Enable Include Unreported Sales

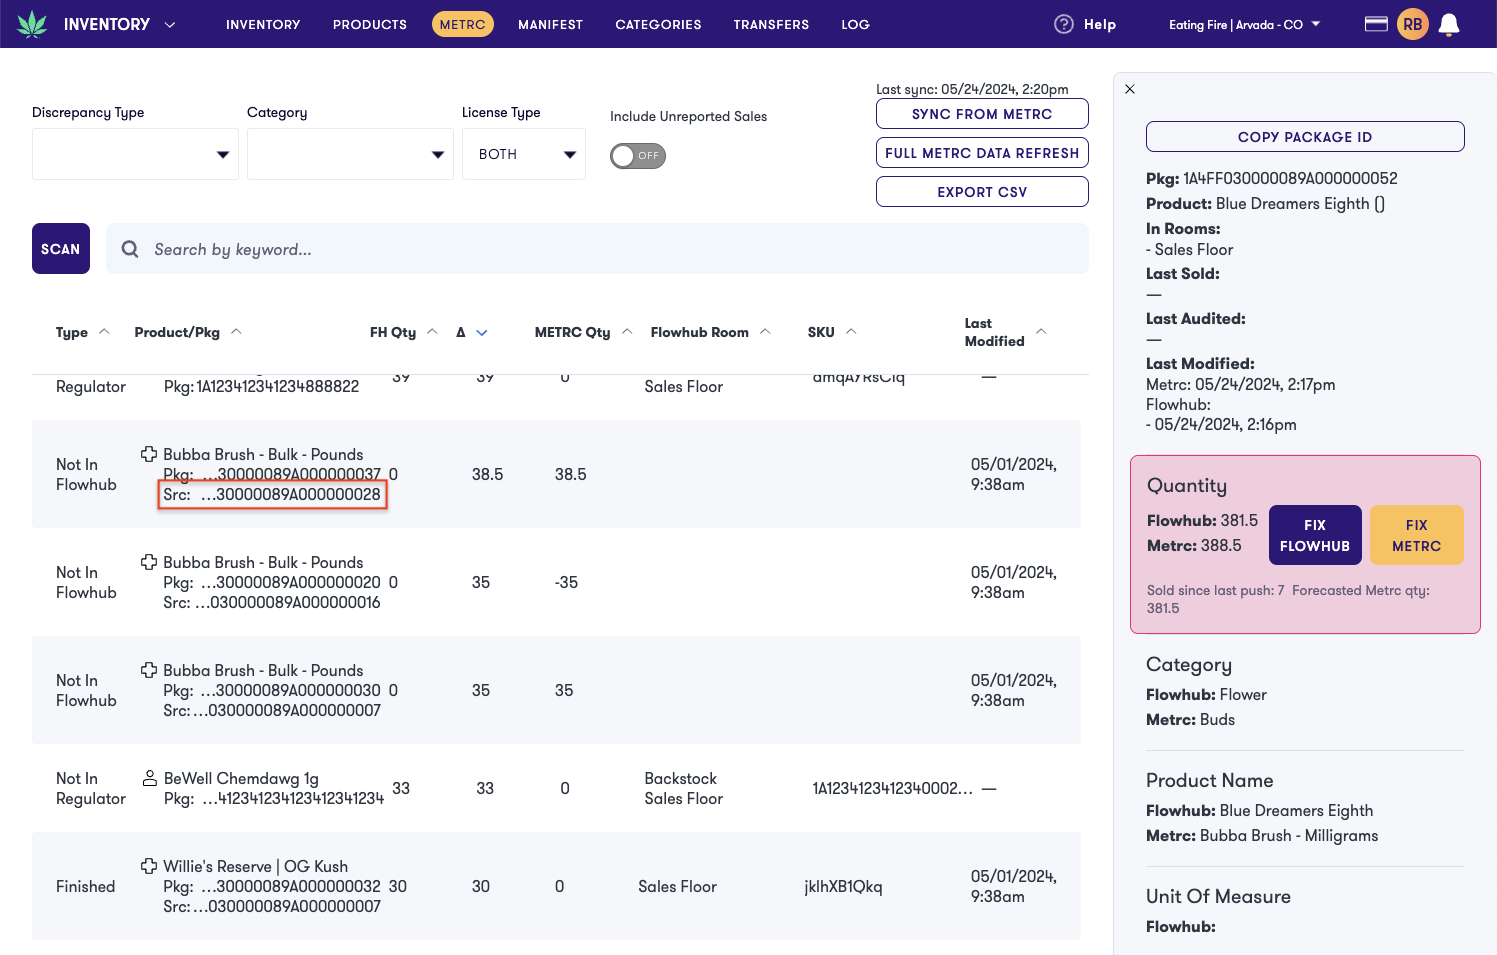click(637, 155)
